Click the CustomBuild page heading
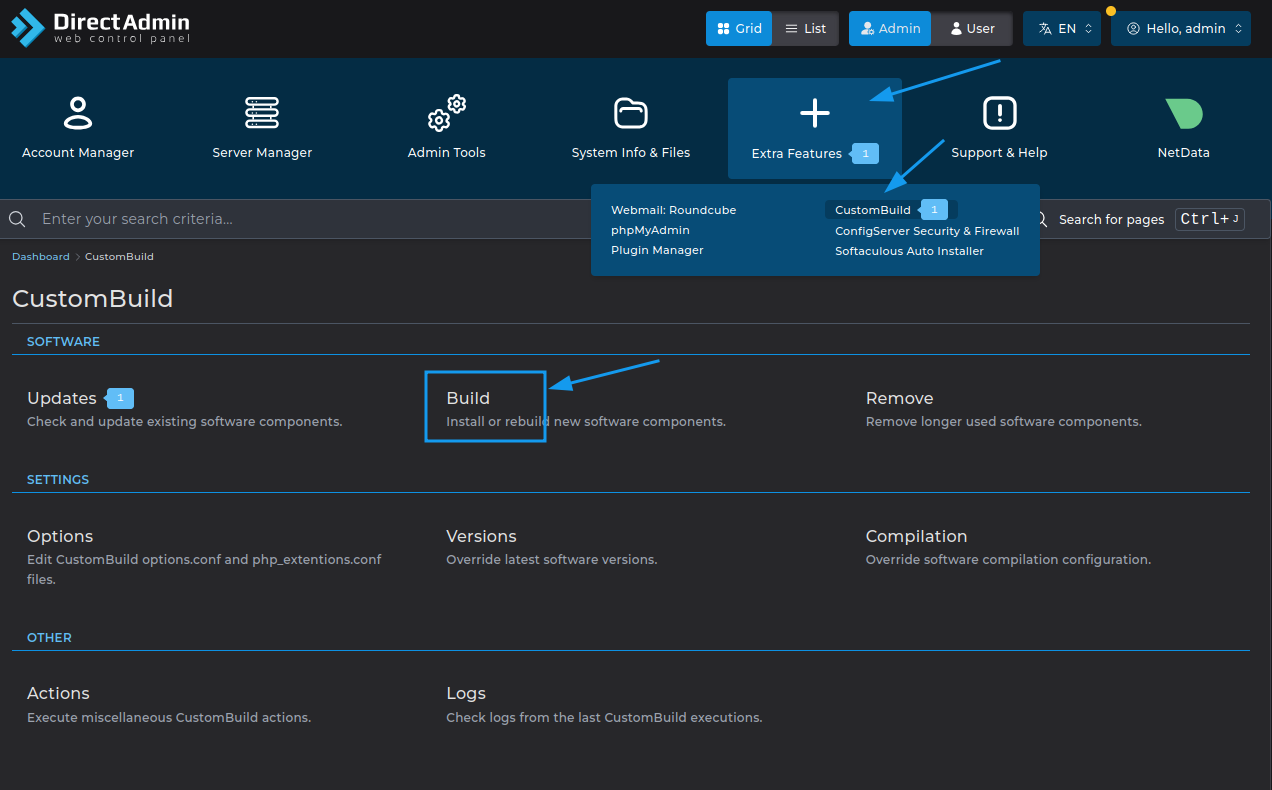The width and height of the screenshot is (1272, 790). click(93, 298)
